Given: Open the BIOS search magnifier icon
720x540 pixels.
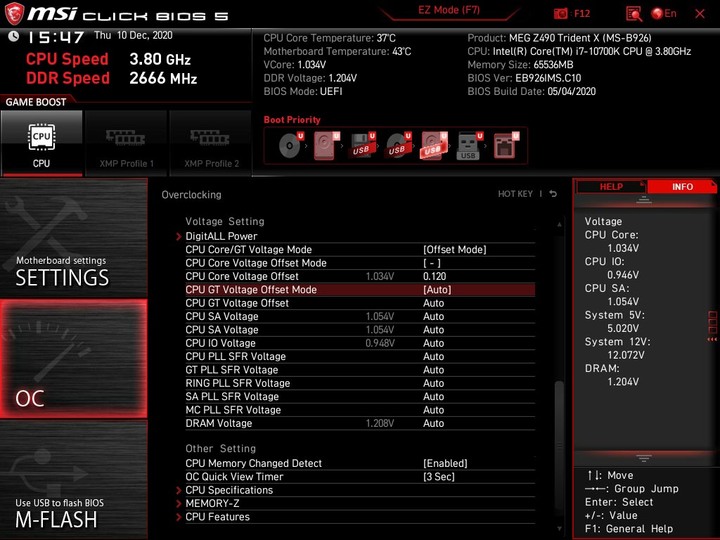Looking at the screenshot, I should click(634, 14).
